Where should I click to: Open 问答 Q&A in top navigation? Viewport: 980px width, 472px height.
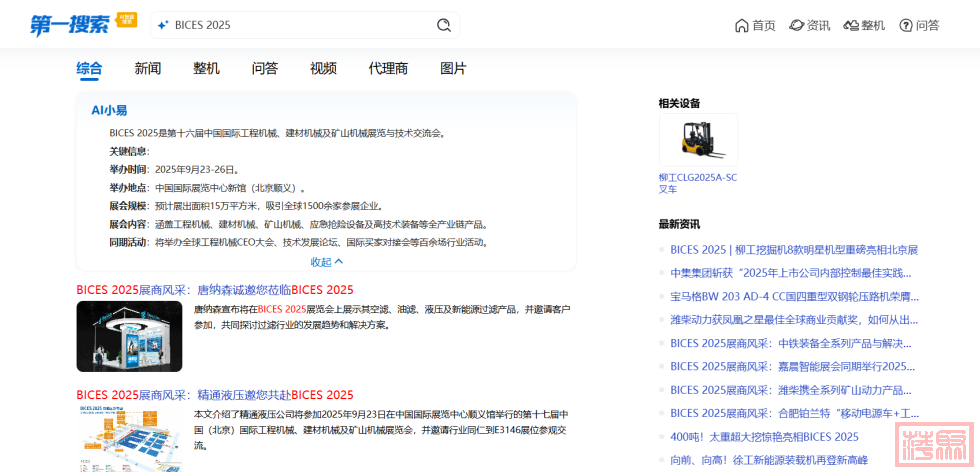(x=919, y=25)
